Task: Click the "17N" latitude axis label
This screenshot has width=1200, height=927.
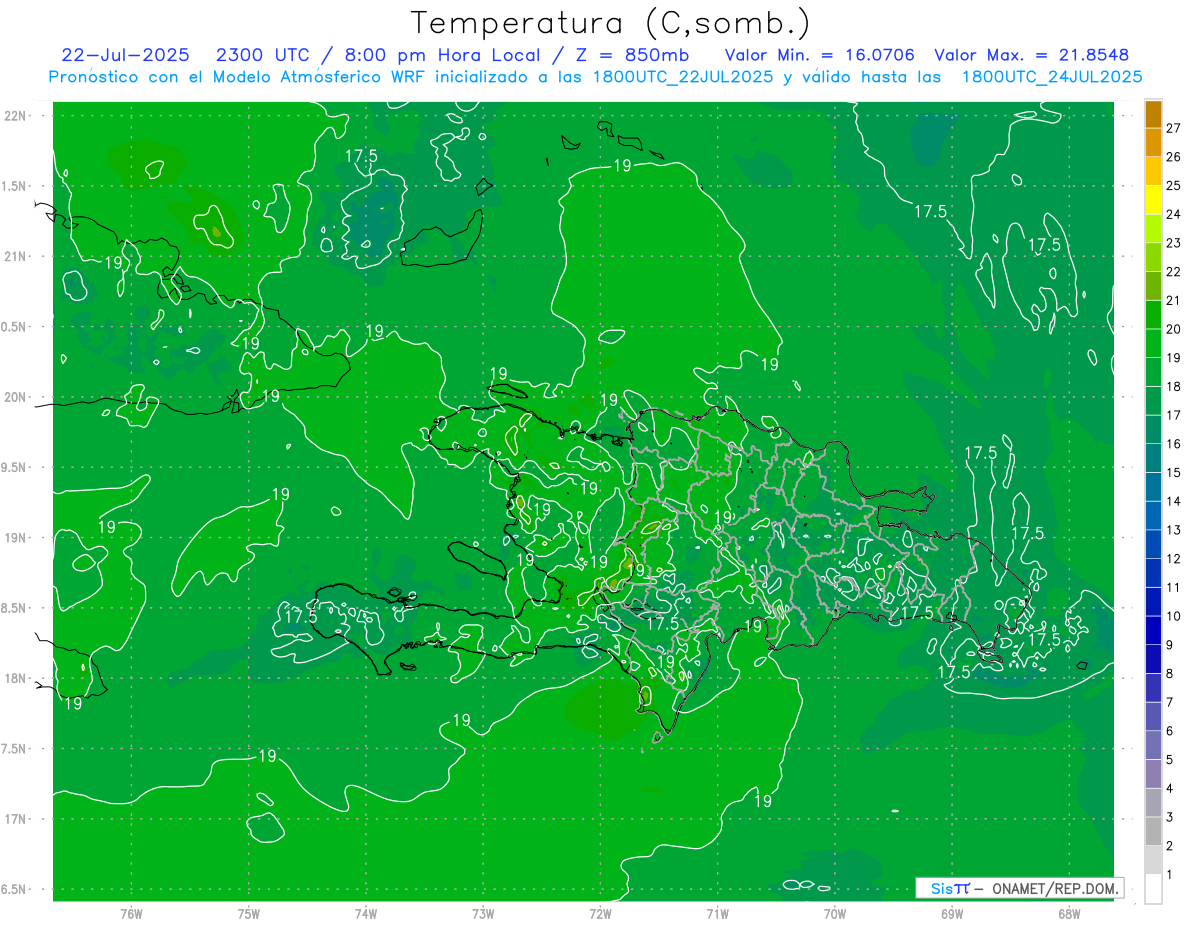Action: tap(16, 819)
